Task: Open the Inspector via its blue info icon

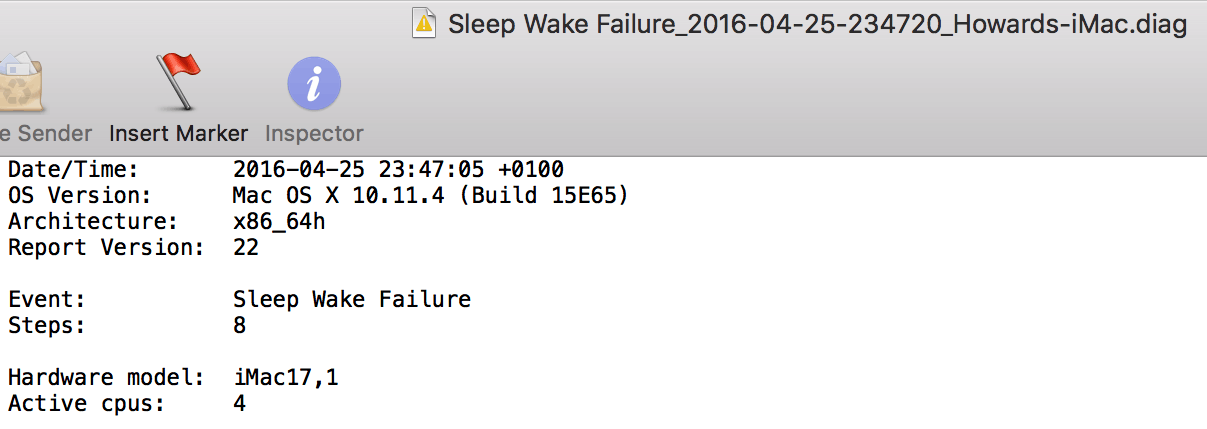Action: click(x=314, y=84)
